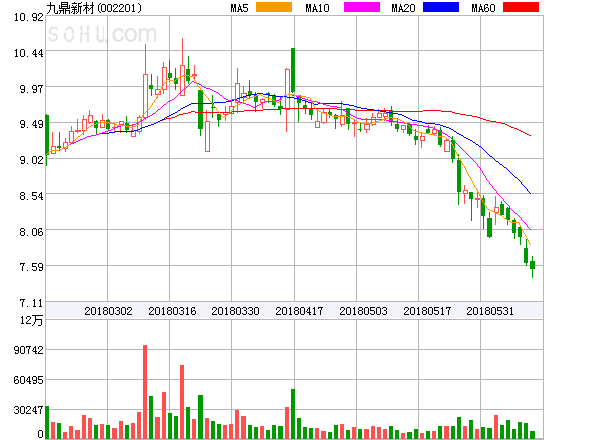The image size is (600, 440).
Task: Click the MA5 legend label
Action: click(239, 8)
